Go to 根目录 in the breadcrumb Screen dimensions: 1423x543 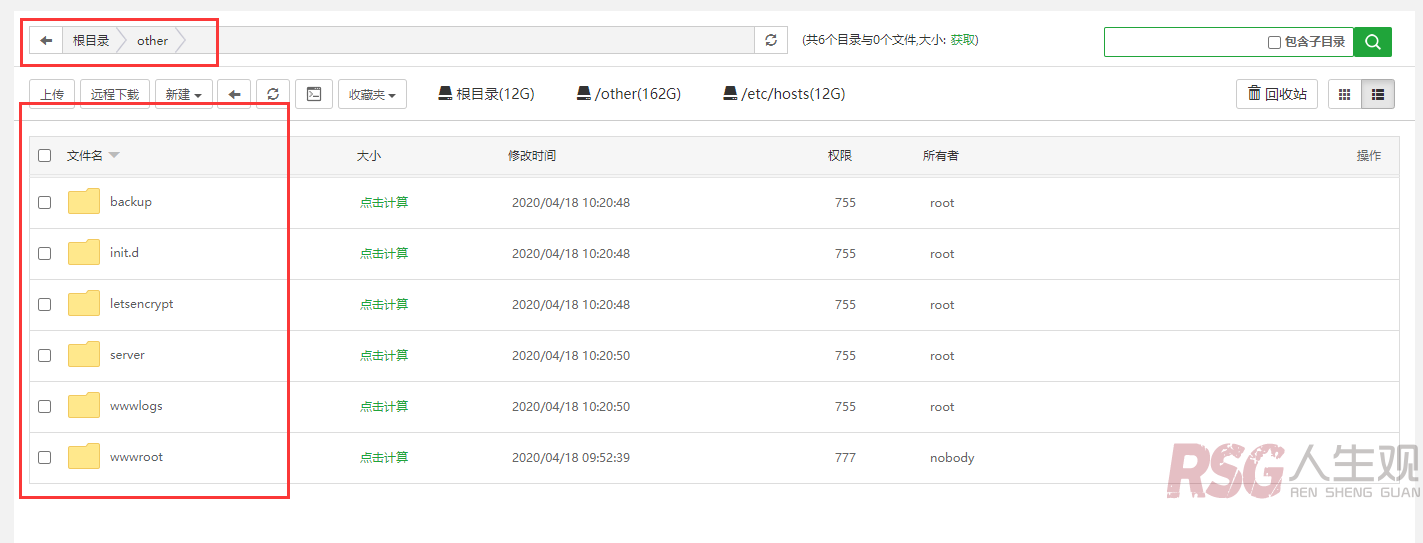[91, 41]
